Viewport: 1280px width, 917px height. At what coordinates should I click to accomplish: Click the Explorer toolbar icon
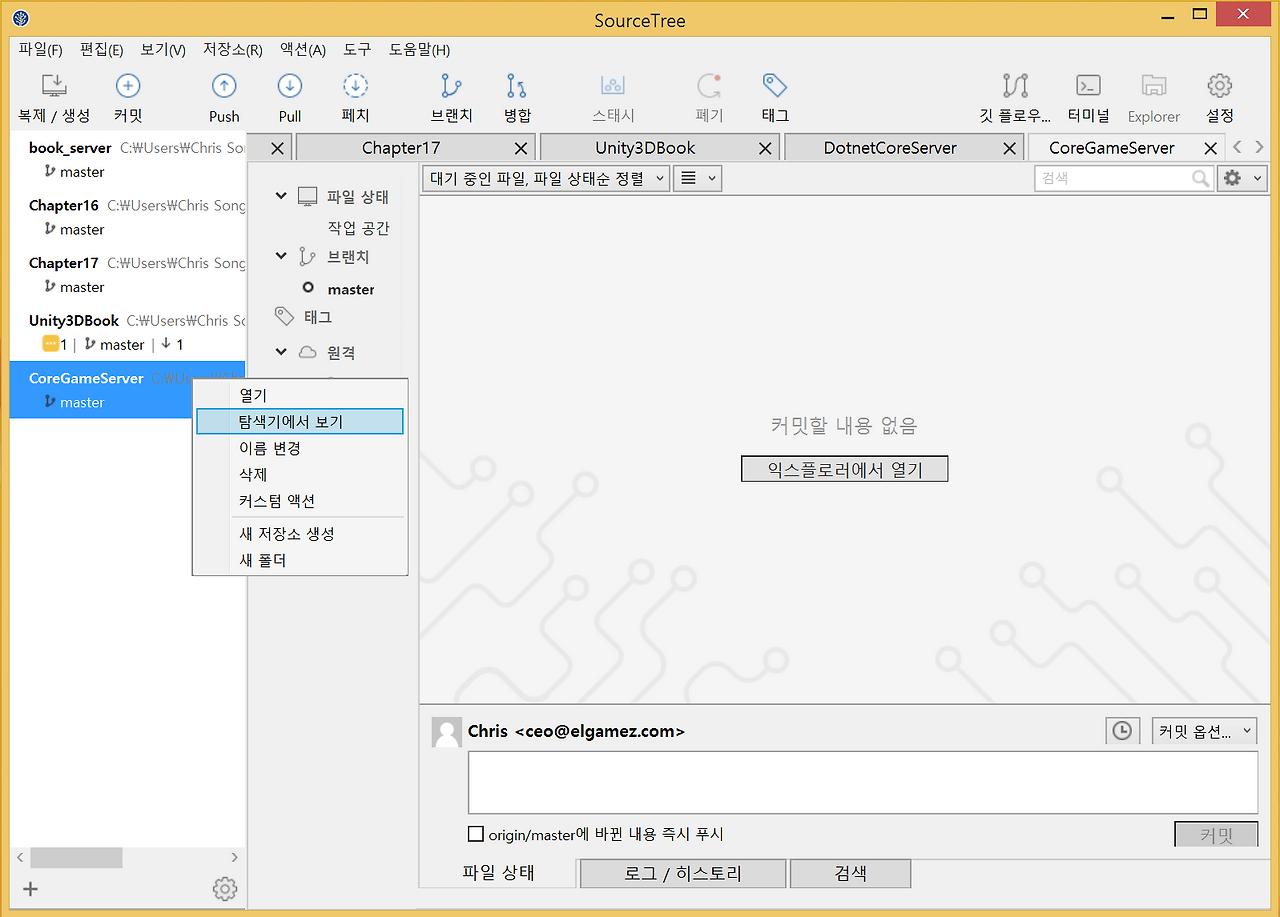point(1154,86)
